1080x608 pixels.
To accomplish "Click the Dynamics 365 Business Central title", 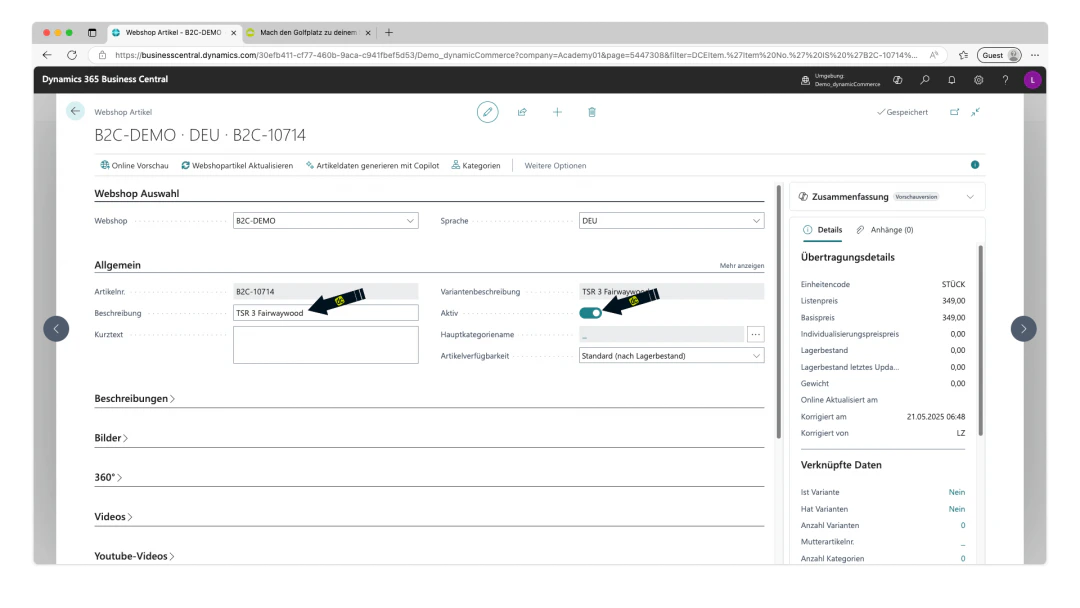I will point(105,79).
